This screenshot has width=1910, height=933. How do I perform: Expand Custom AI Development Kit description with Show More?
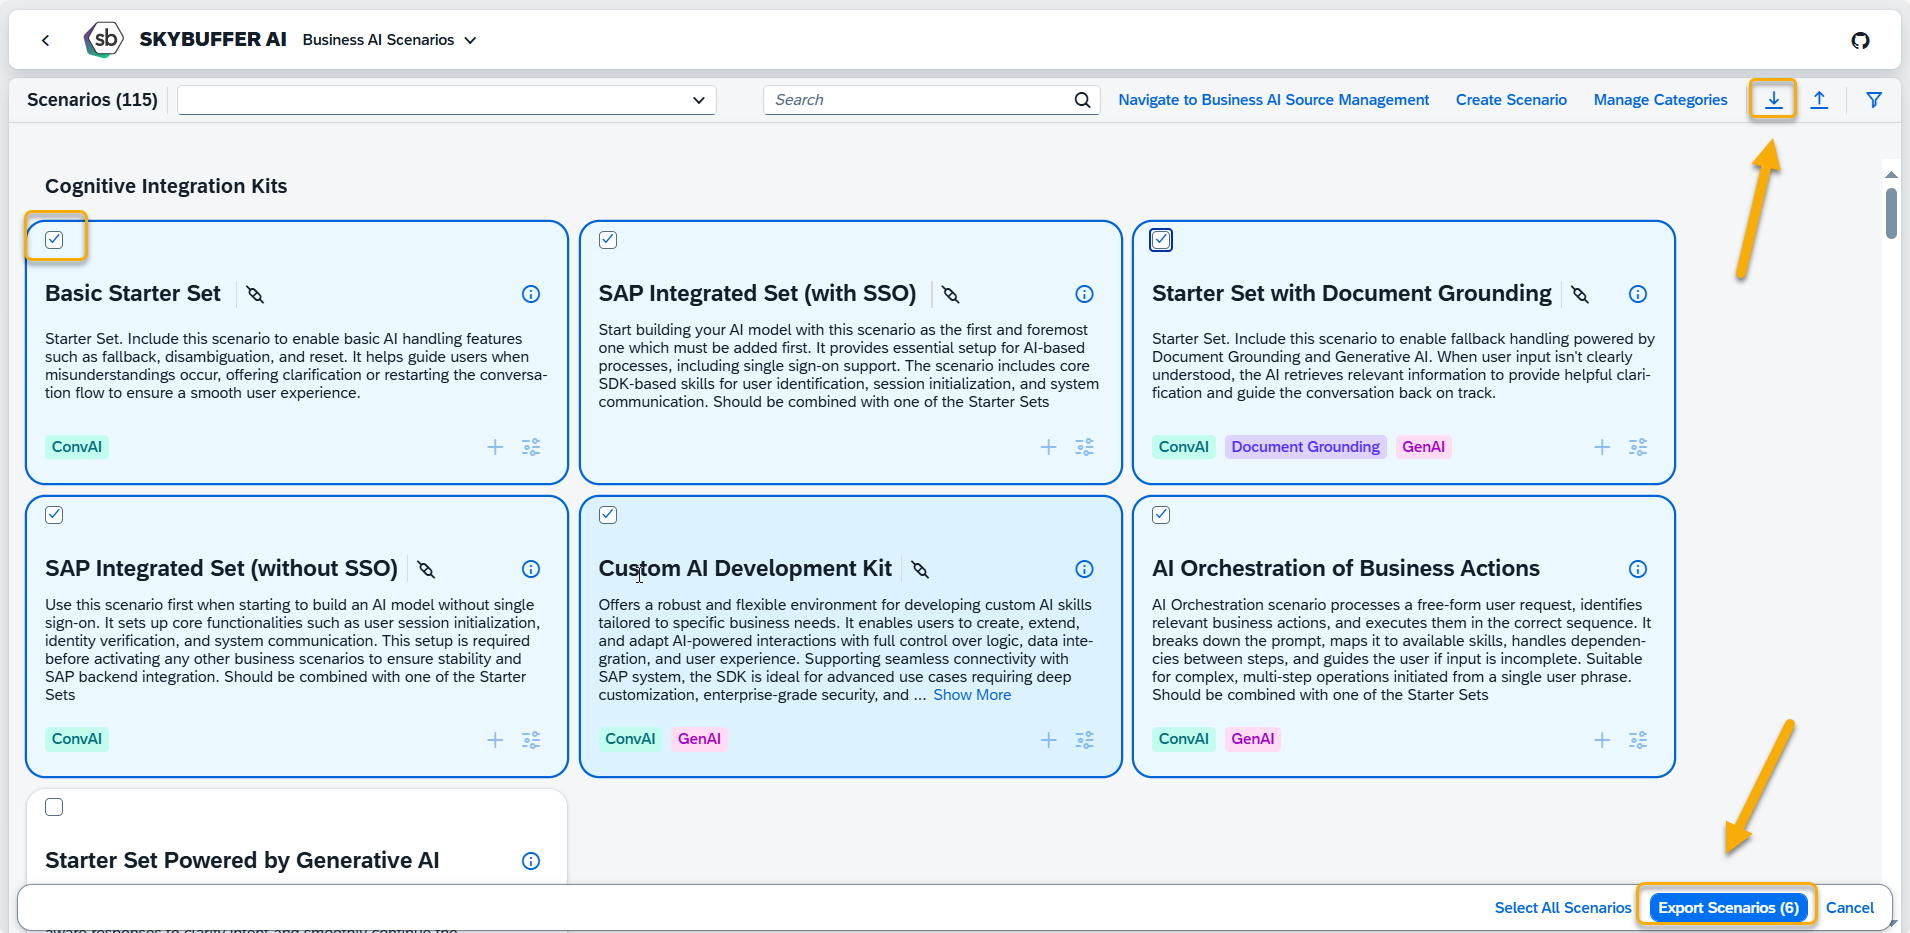pos(972,695)
